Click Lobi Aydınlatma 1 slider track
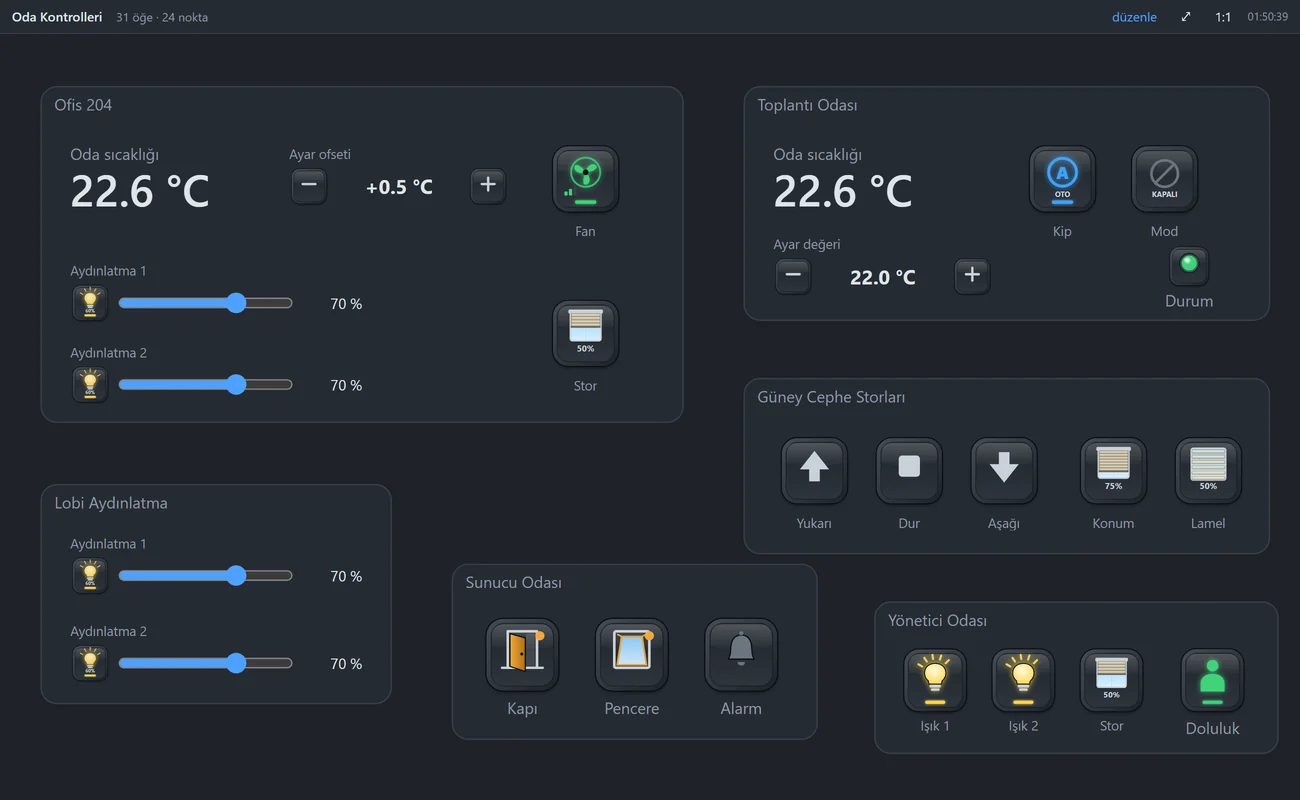Image resolution: width=1300 pixels, height=800 pixels. (x=205, y=576)
